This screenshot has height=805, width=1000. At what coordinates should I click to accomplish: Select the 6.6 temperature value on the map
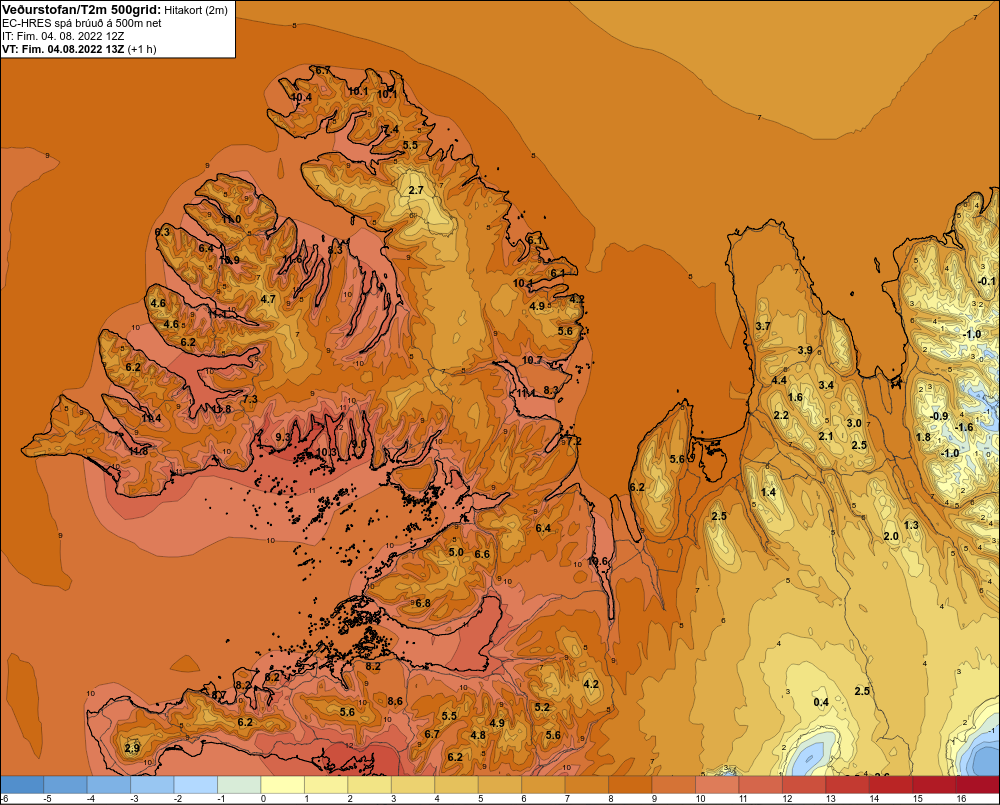pos(482,554)
